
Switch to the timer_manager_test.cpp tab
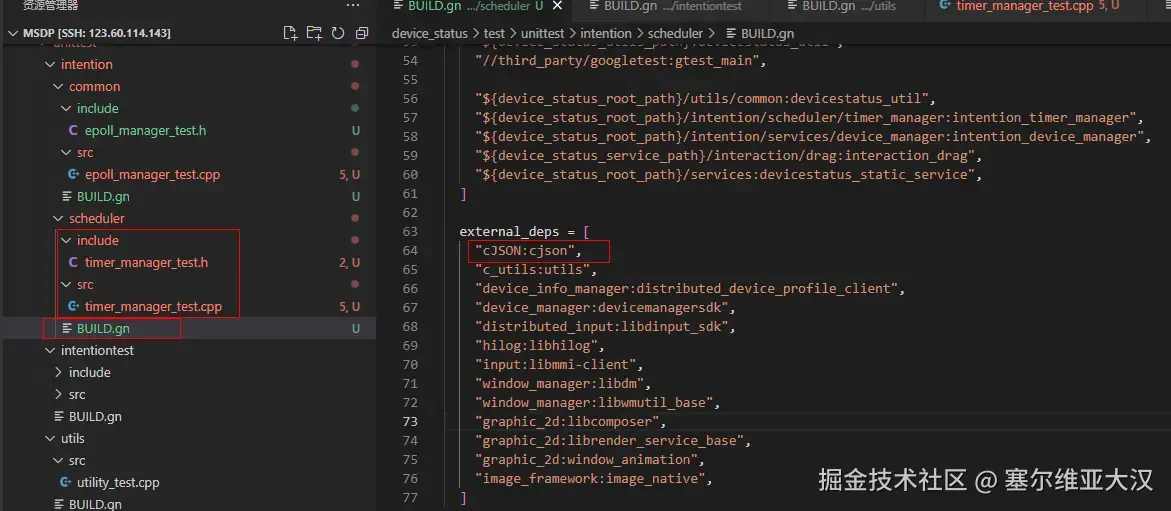pos(1034,7)
